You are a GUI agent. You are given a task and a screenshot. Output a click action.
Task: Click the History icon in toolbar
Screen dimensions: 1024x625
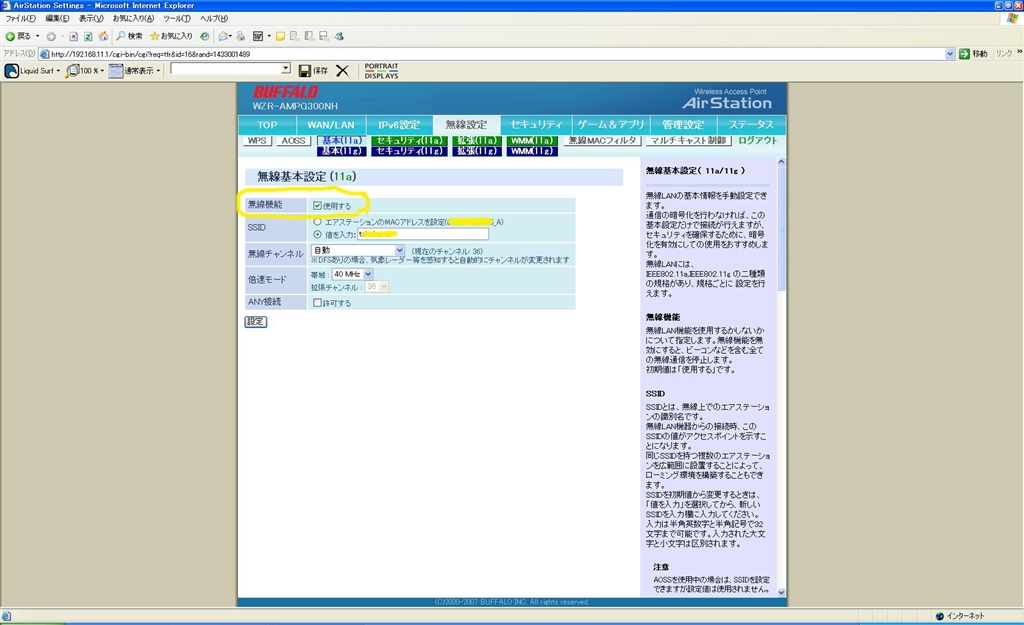(205, 37)
